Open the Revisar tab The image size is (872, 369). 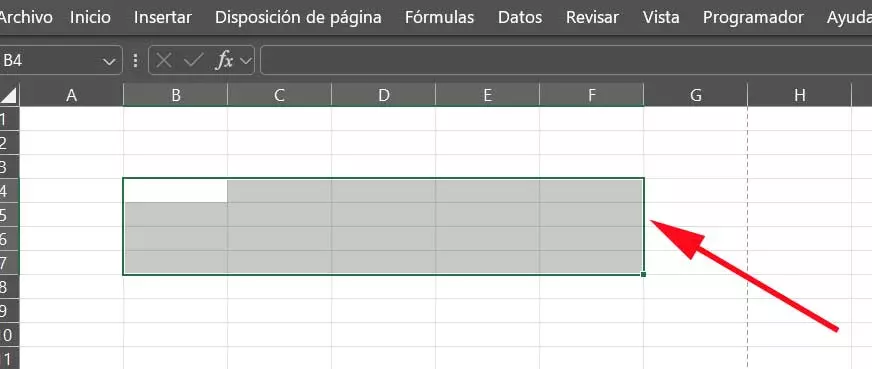(x=592, y=17)
